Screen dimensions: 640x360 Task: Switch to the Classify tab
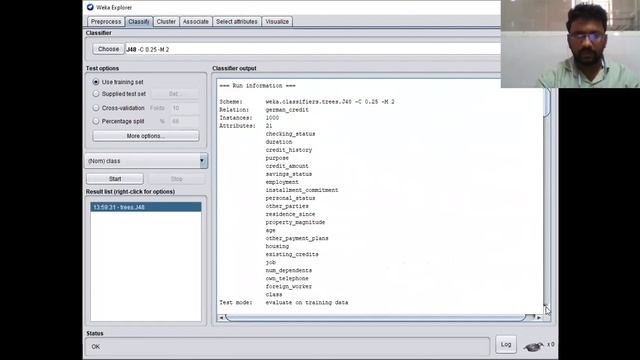pyautogui.click(x=139, y=22)
